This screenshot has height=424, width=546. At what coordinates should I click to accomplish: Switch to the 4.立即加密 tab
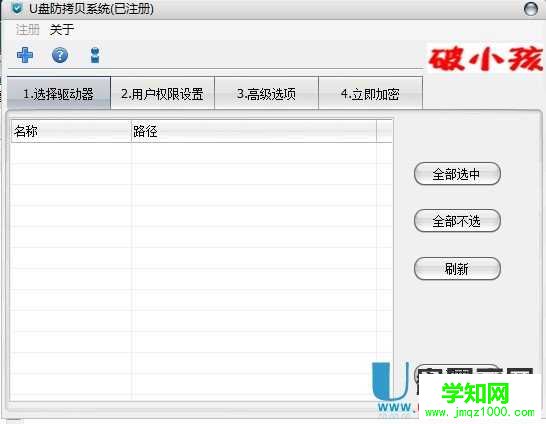click(x=370, y=94)
